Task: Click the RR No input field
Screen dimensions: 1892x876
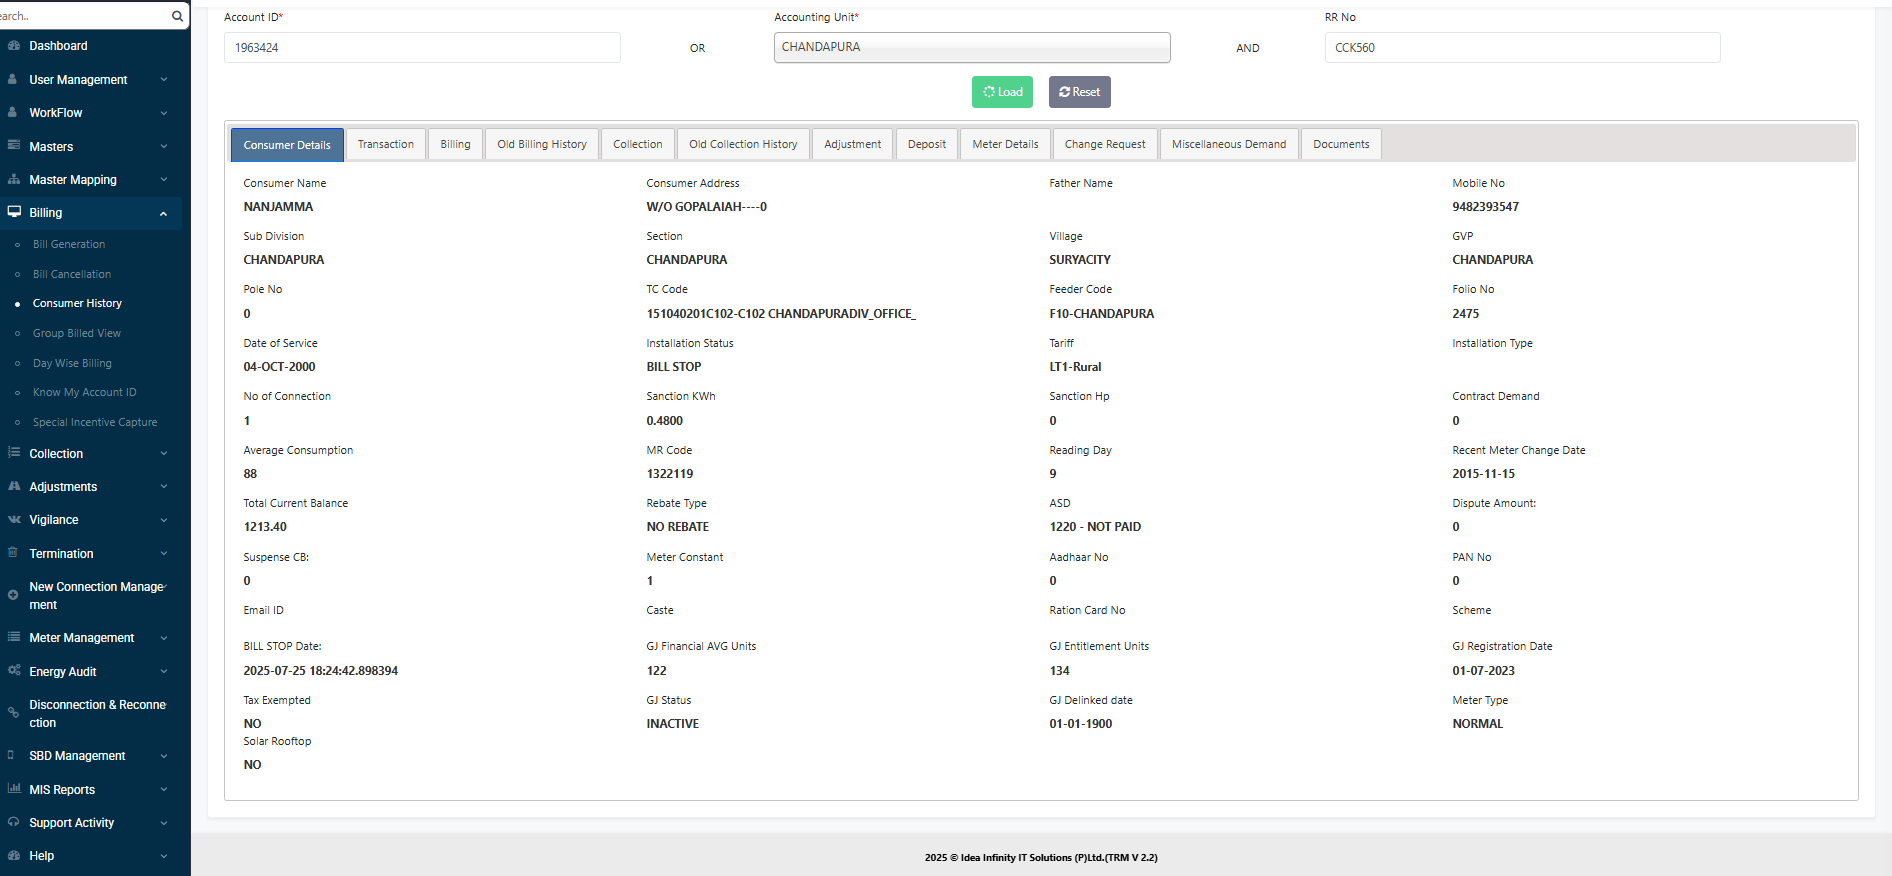Action: (1523, 47)
